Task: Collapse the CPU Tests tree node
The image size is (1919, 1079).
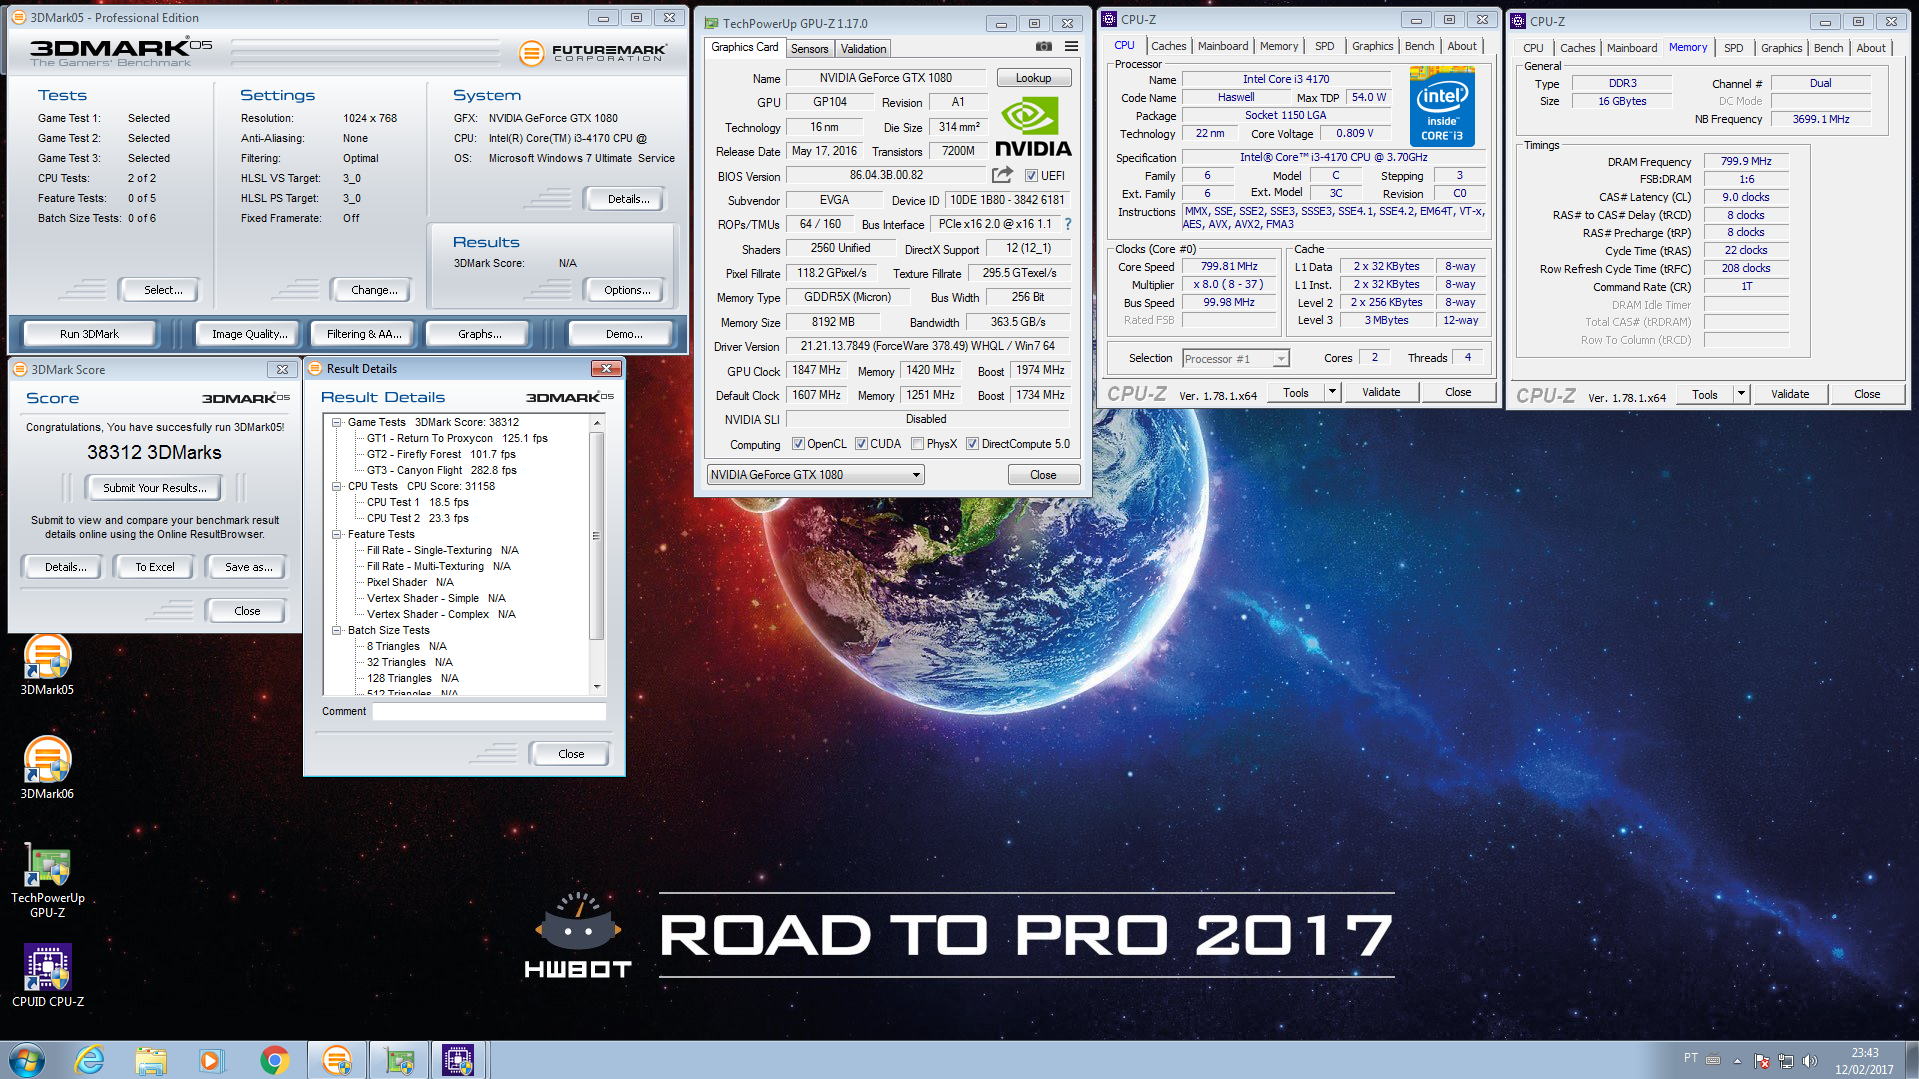Action: 337,486
